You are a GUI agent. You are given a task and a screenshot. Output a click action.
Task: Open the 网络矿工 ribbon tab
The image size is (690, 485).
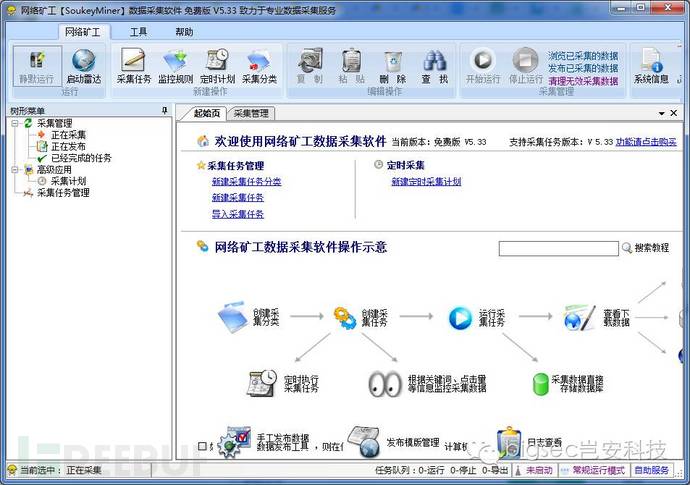(83, 32)
